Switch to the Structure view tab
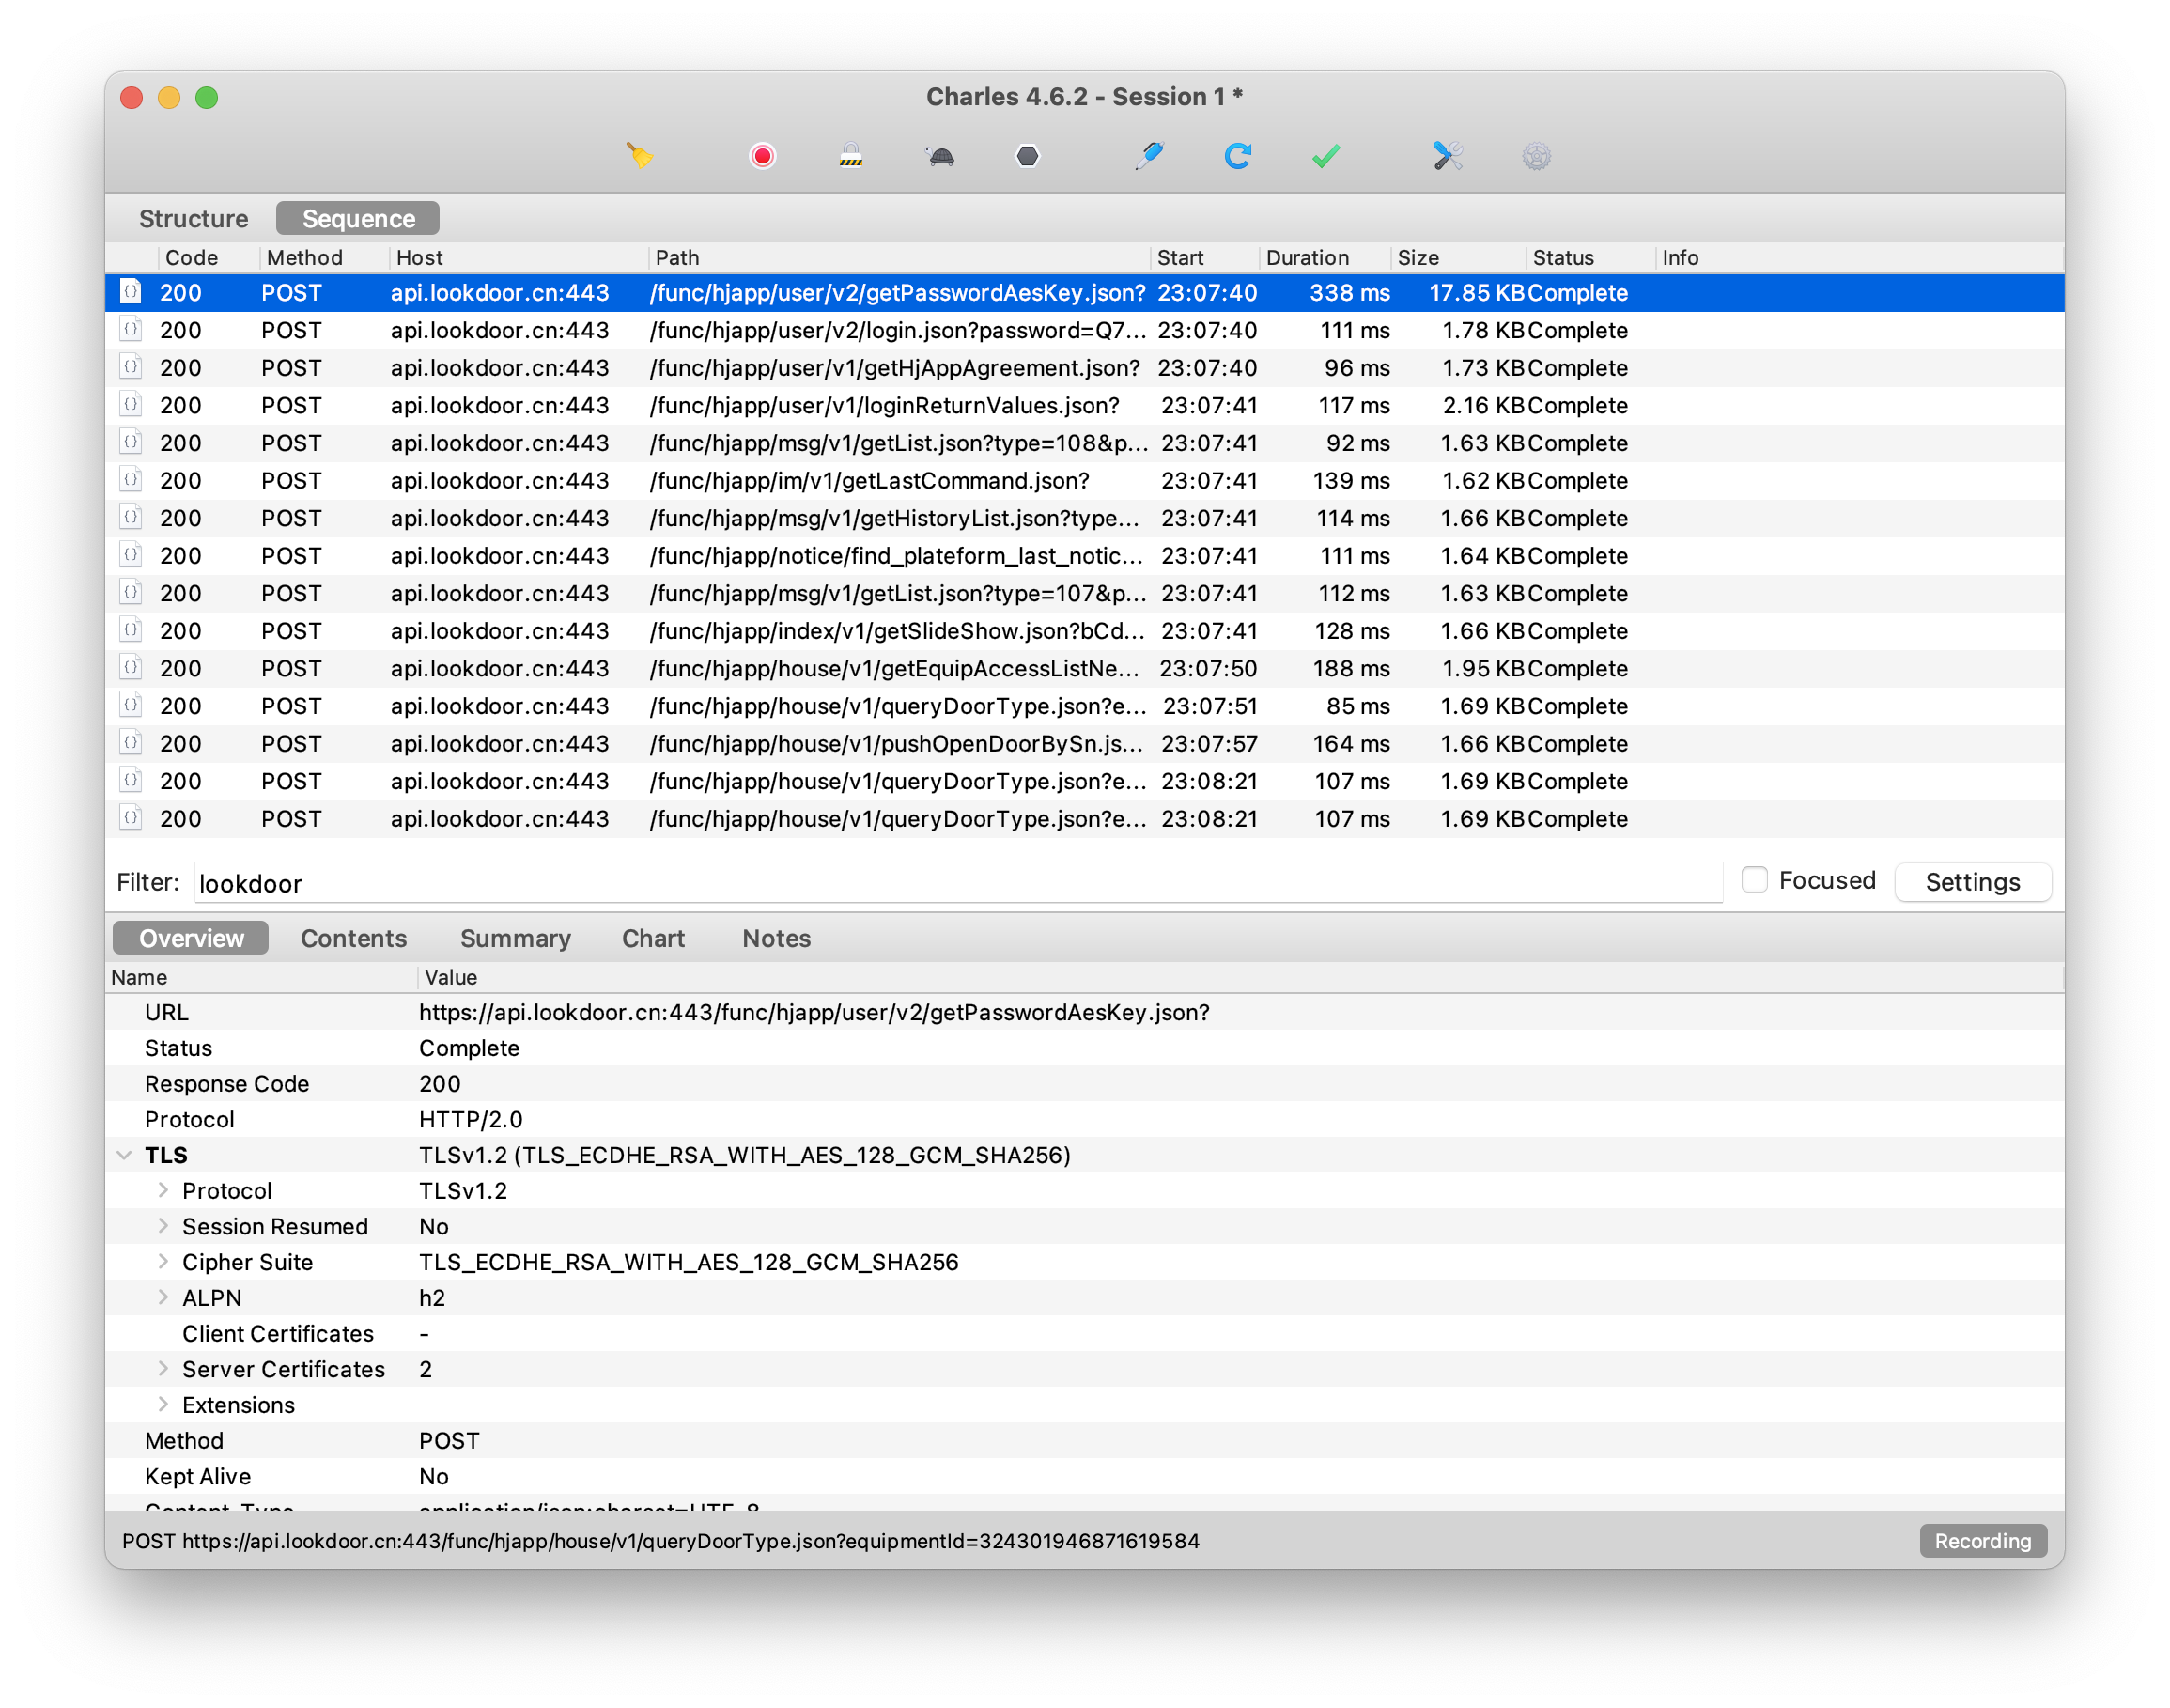Screen dimensions: 2170x1708 [x=194, y=219]
